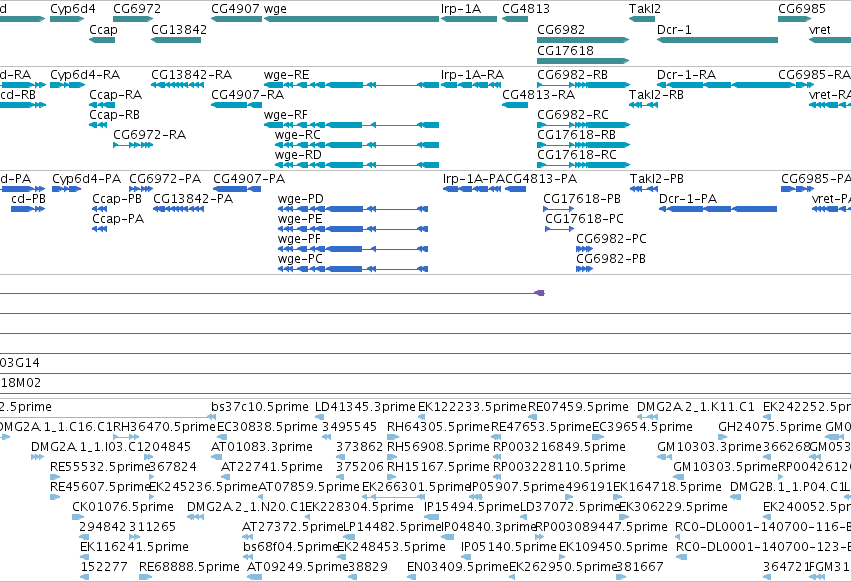Select the RH36470.5prime EST label
Screen dimensions: 851x582
coord(164,427)
